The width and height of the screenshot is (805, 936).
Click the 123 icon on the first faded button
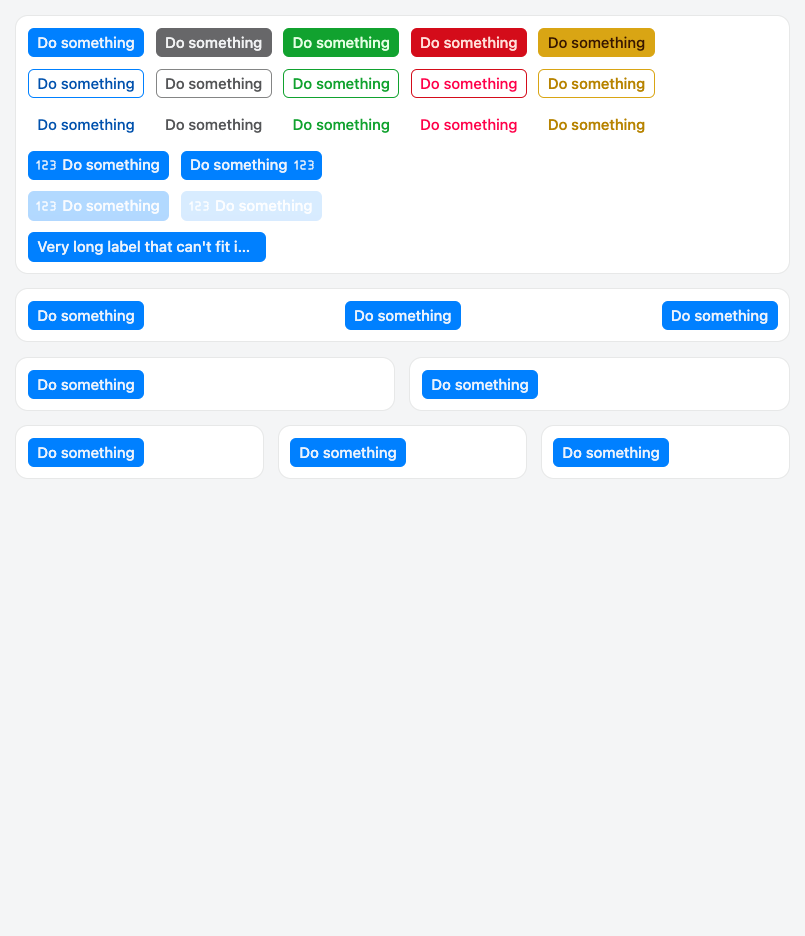point(46,207)
